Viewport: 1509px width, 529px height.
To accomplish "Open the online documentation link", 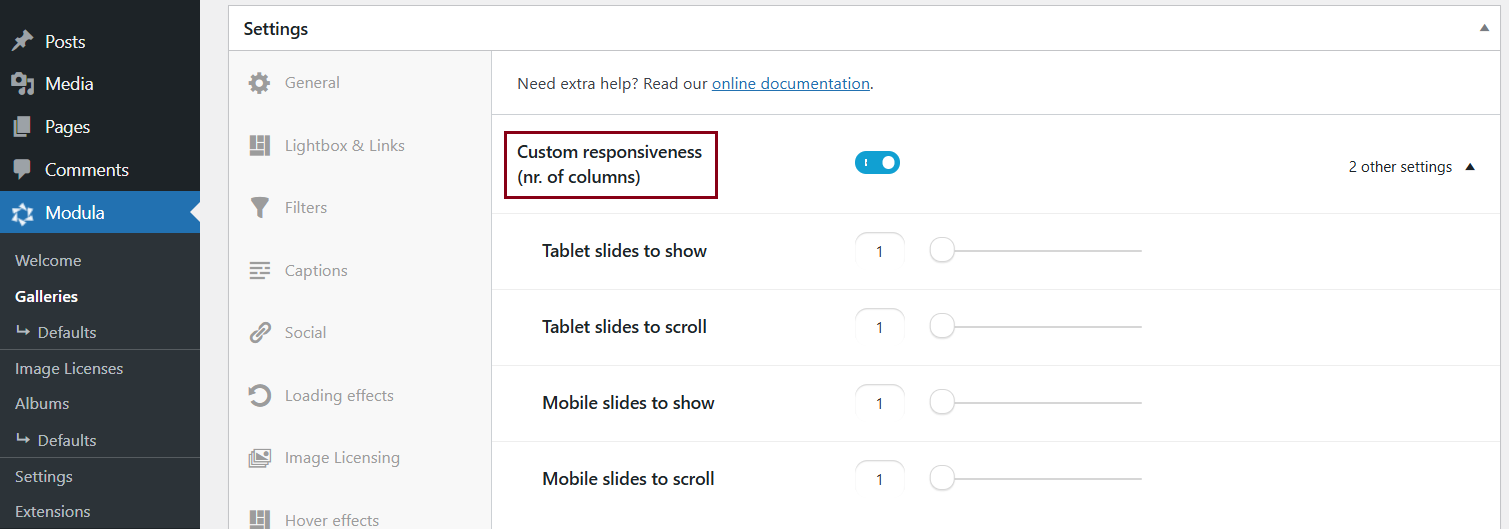I will [x=790, y=84].
